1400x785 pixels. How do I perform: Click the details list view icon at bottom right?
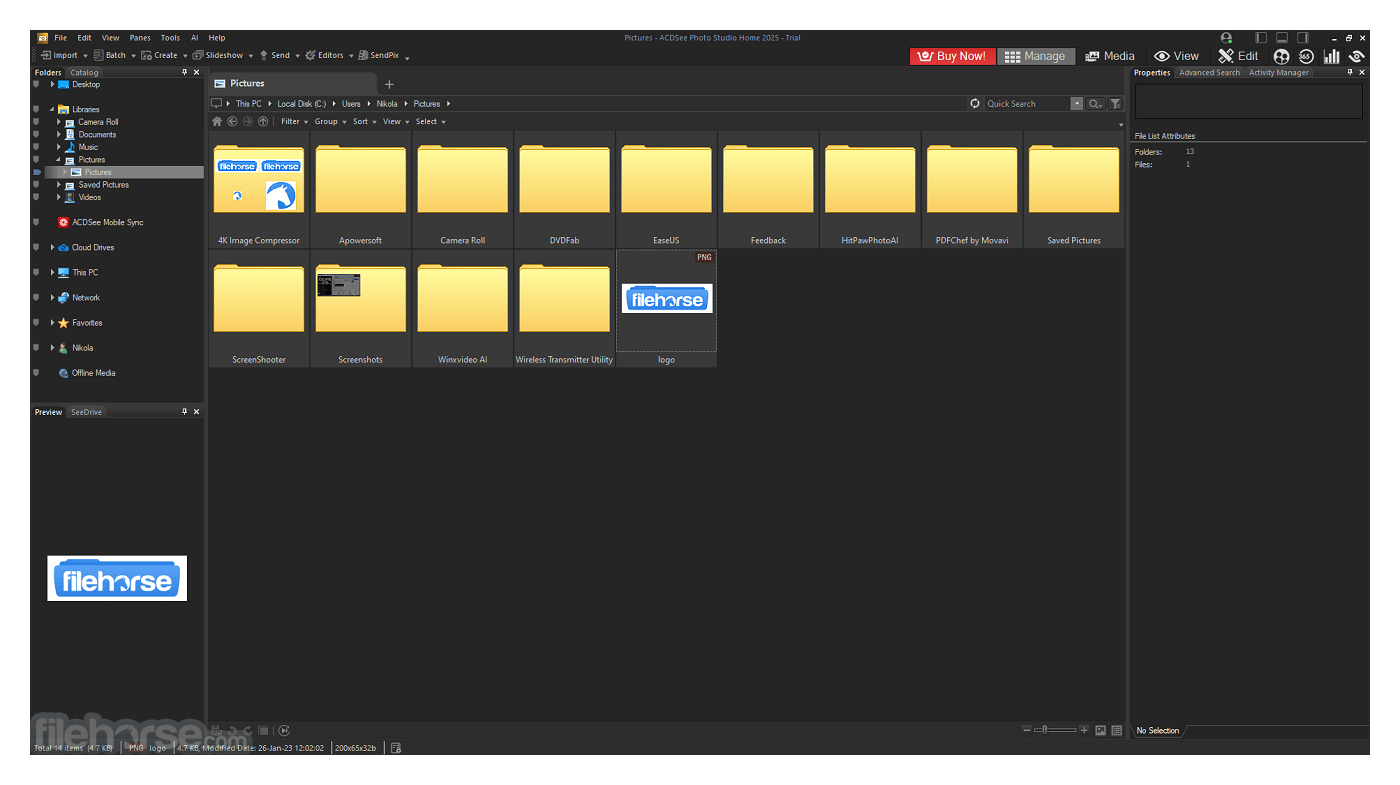(1117, 731)
